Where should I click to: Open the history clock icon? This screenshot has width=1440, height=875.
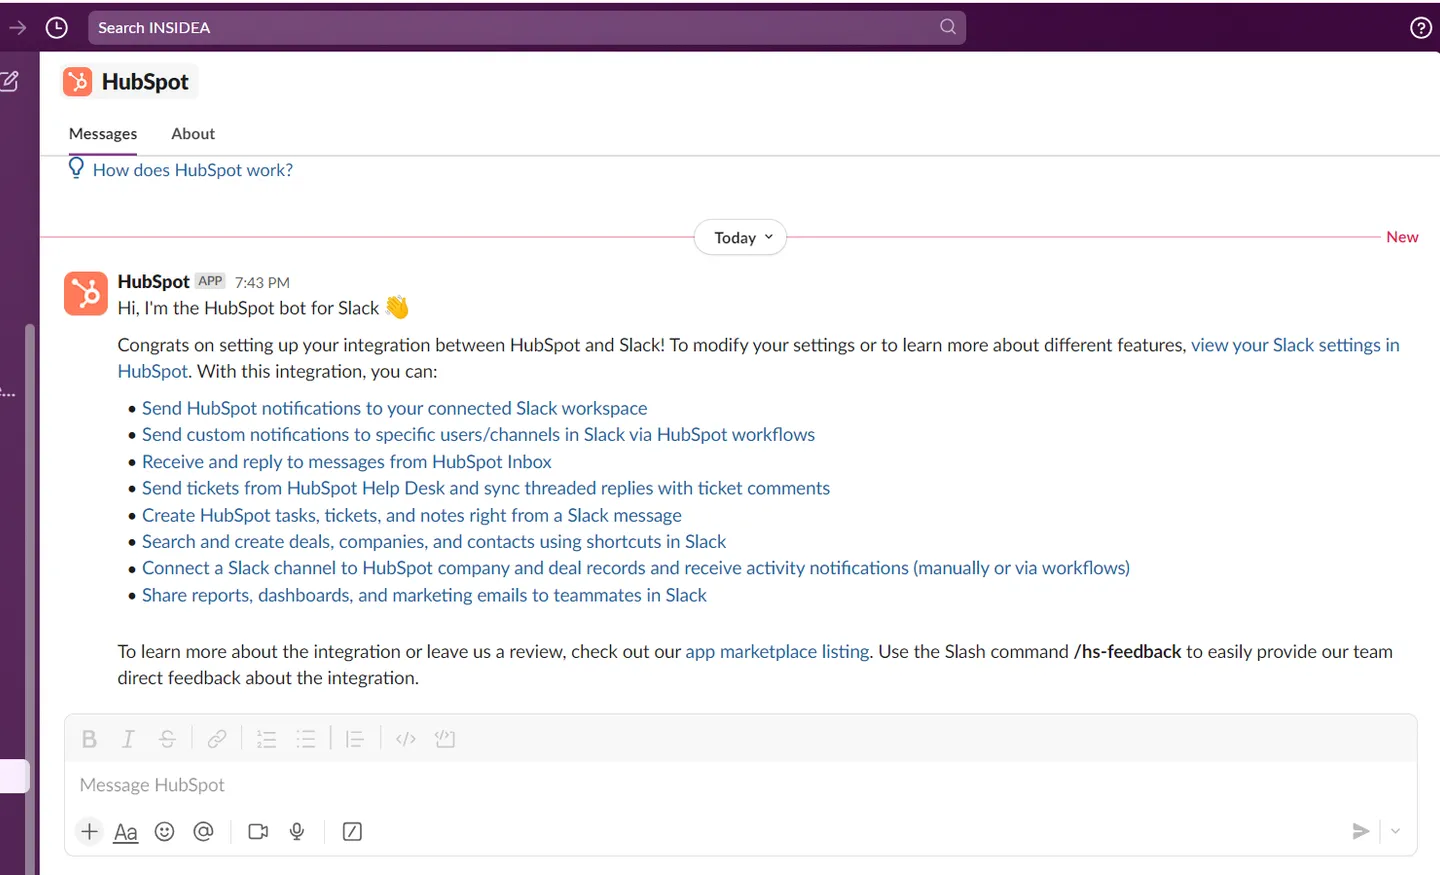[57, 27]
